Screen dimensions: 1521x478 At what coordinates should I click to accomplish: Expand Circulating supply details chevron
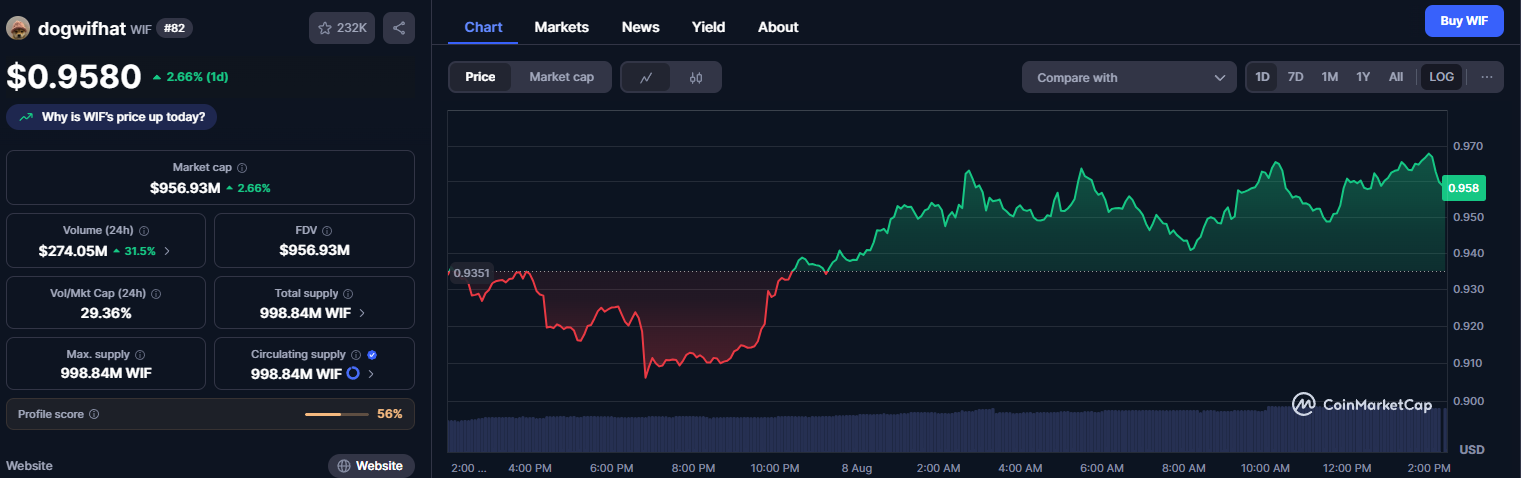371,374
